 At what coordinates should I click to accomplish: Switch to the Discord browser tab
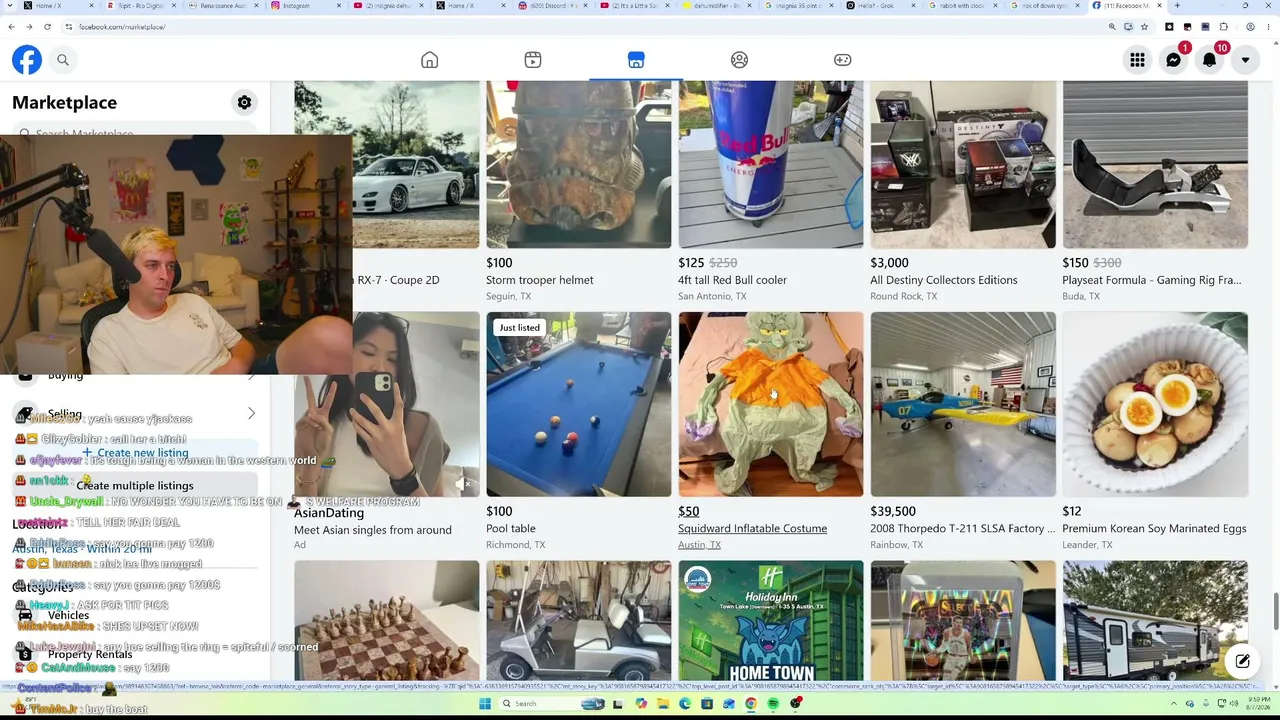pos(555,6)
